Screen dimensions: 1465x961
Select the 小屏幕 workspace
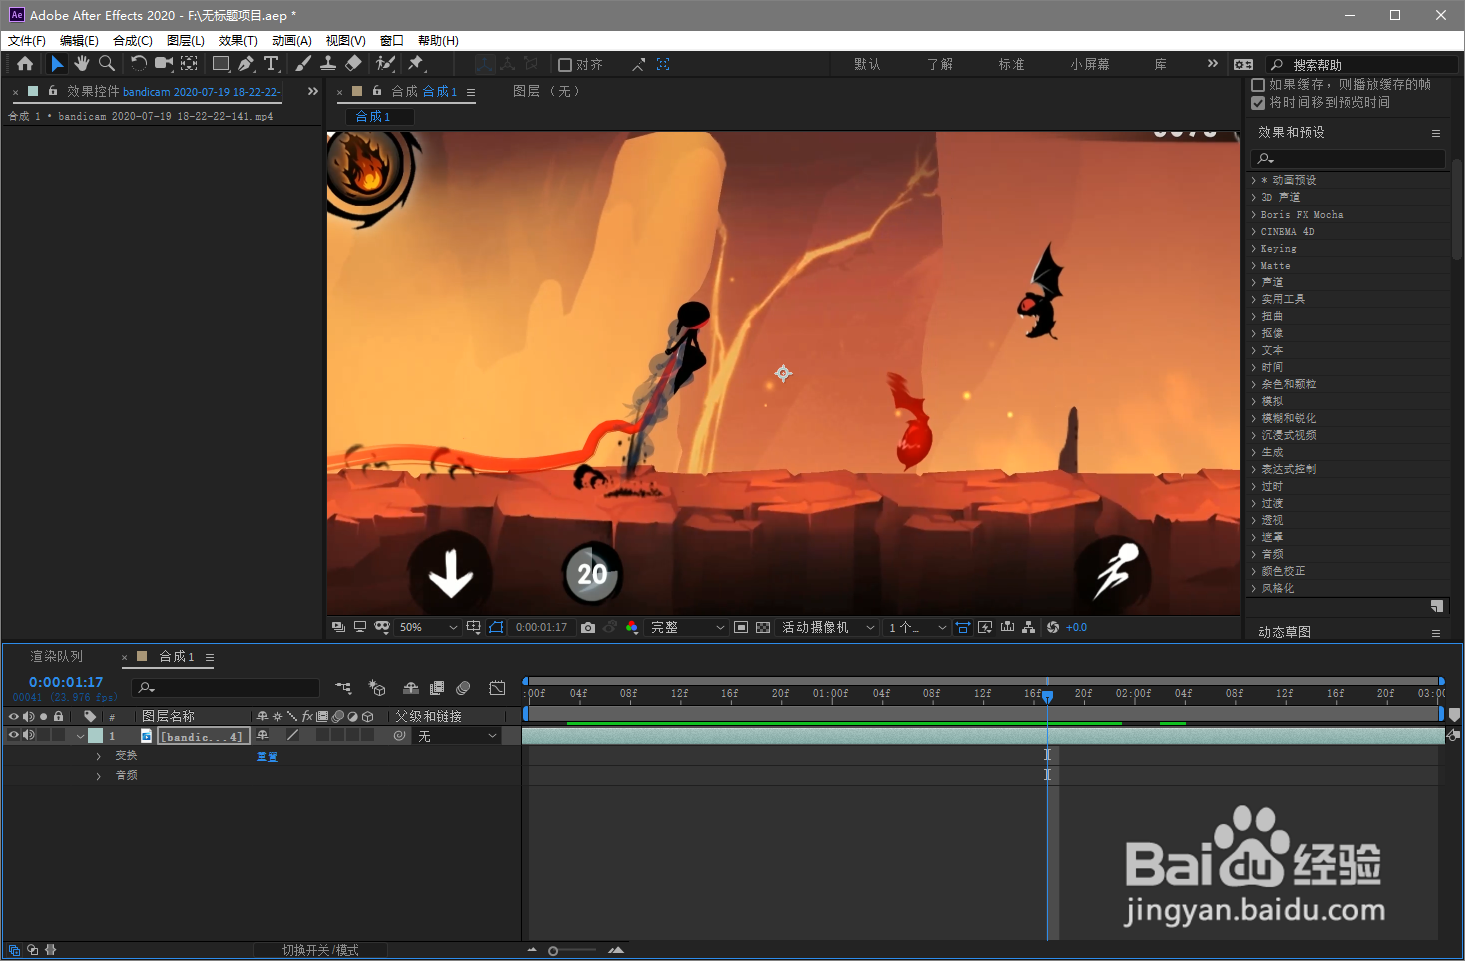[1090, 64]
